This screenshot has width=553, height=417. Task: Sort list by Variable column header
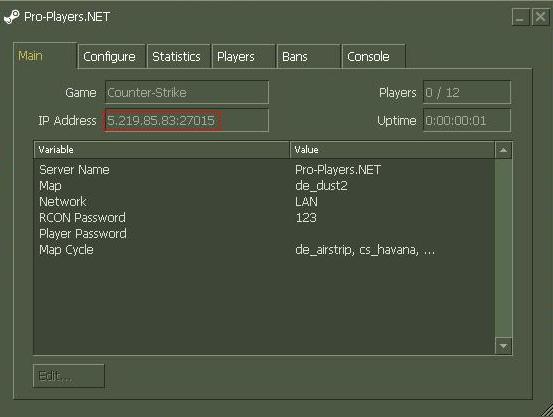coord(162,150)
